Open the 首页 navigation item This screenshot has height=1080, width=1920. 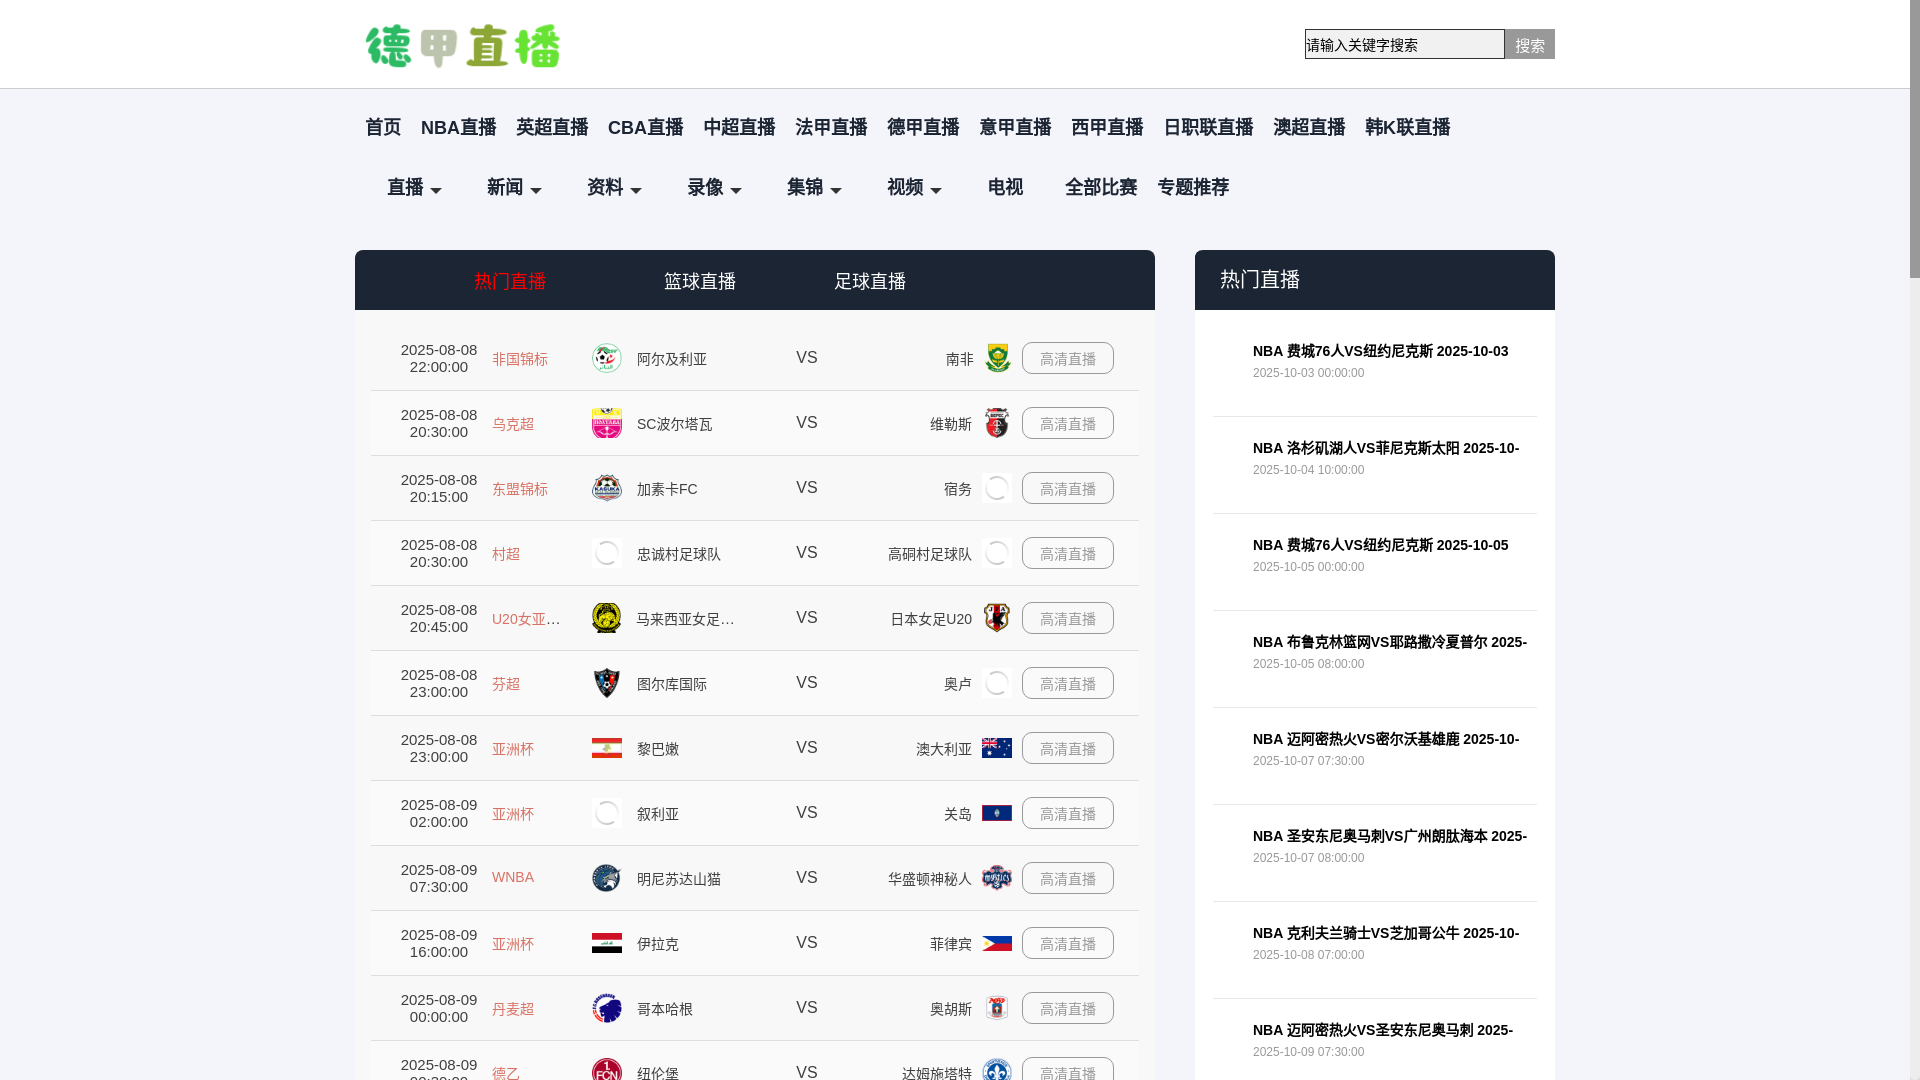pyautogui.click(x=383, y=127)
